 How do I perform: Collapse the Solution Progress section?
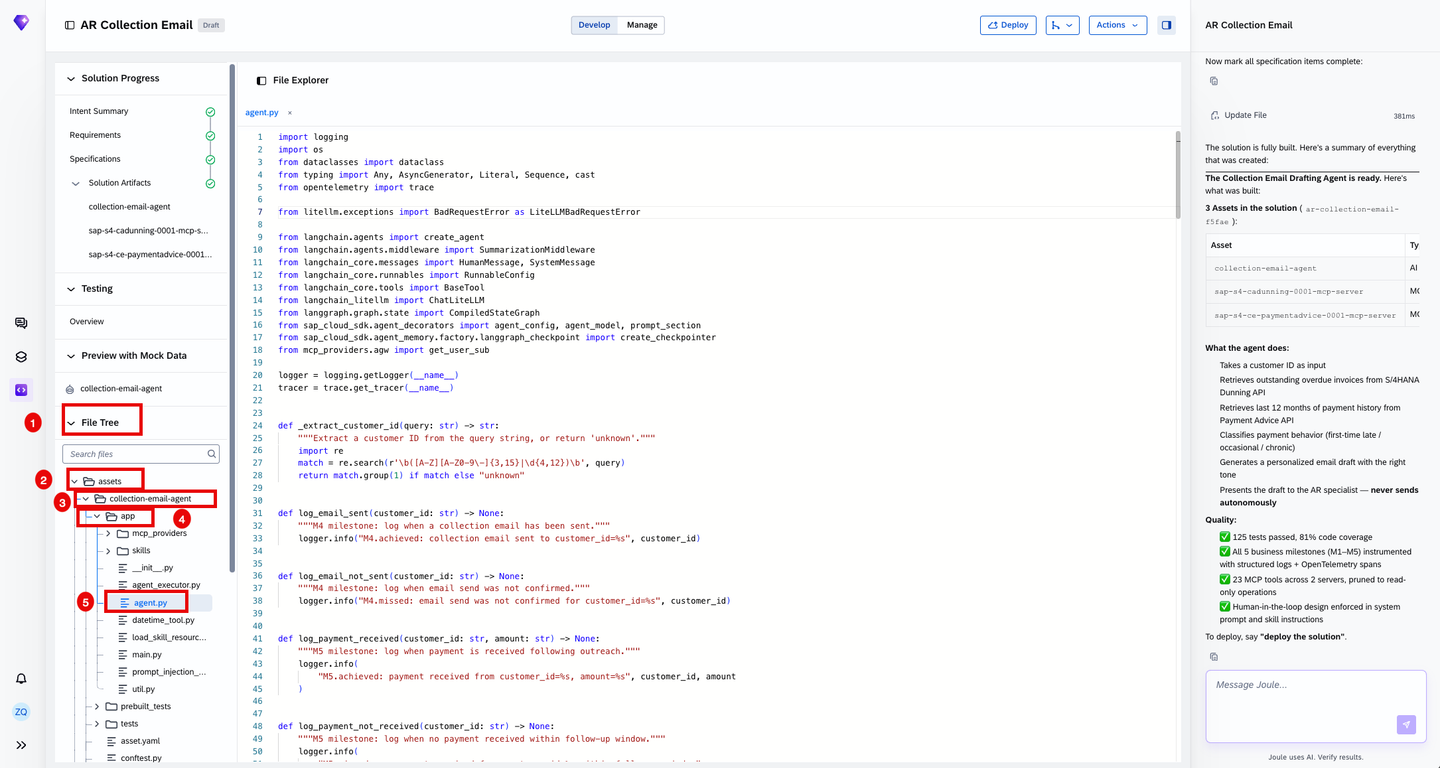[x=71, y=79]
